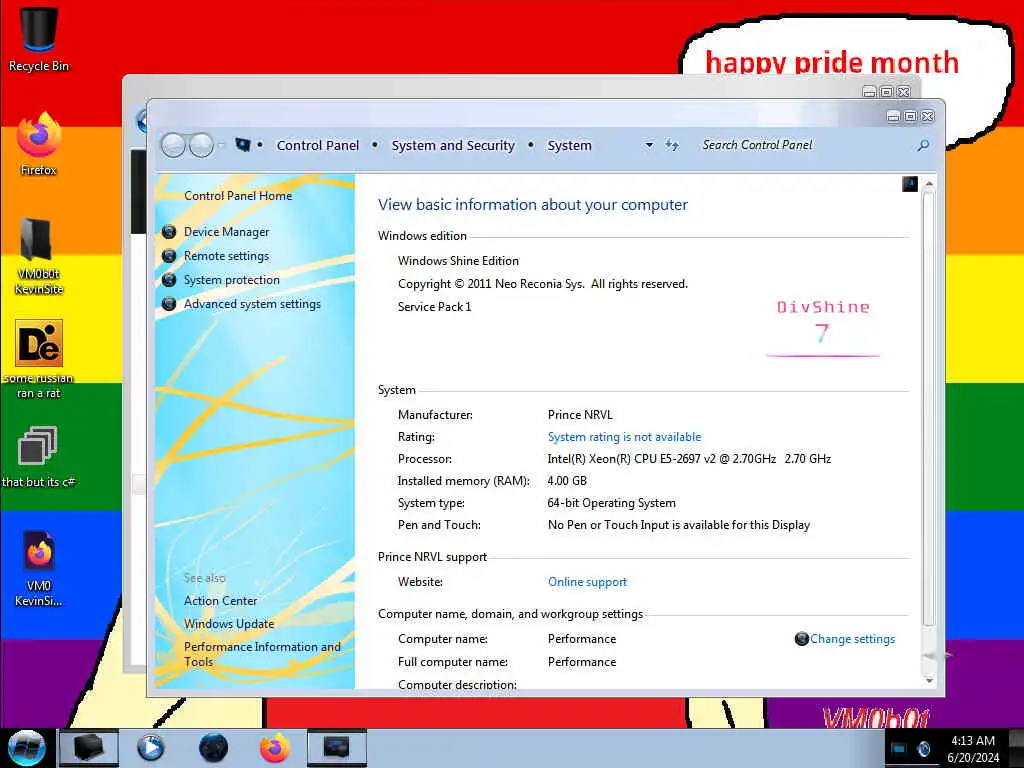
Task: Expand the breadcrumb arrow before Control Panel
Action: point(260,145)
